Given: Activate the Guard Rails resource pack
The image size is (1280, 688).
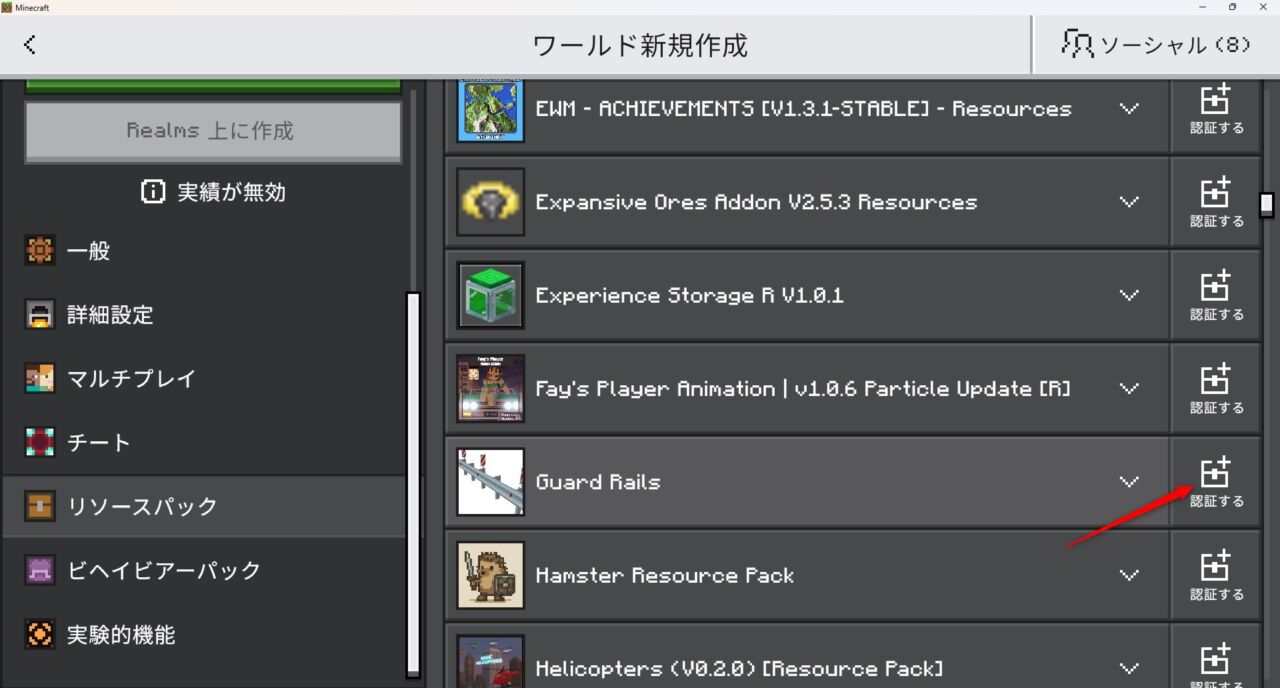Looking at the screenshot, I should pyautogui.click(x=1215, y=482).
